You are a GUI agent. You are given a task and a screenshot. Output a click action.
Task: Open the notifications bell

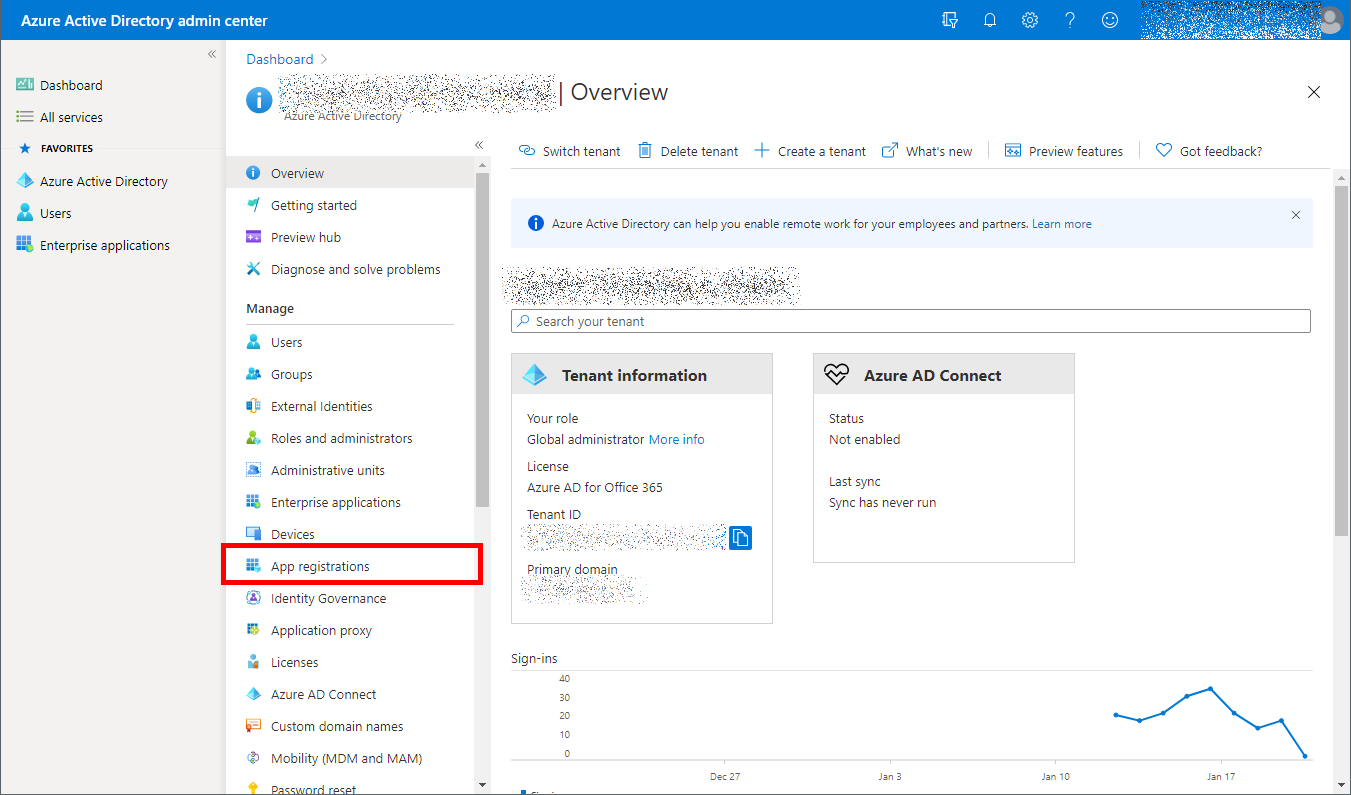pos(990,20)
